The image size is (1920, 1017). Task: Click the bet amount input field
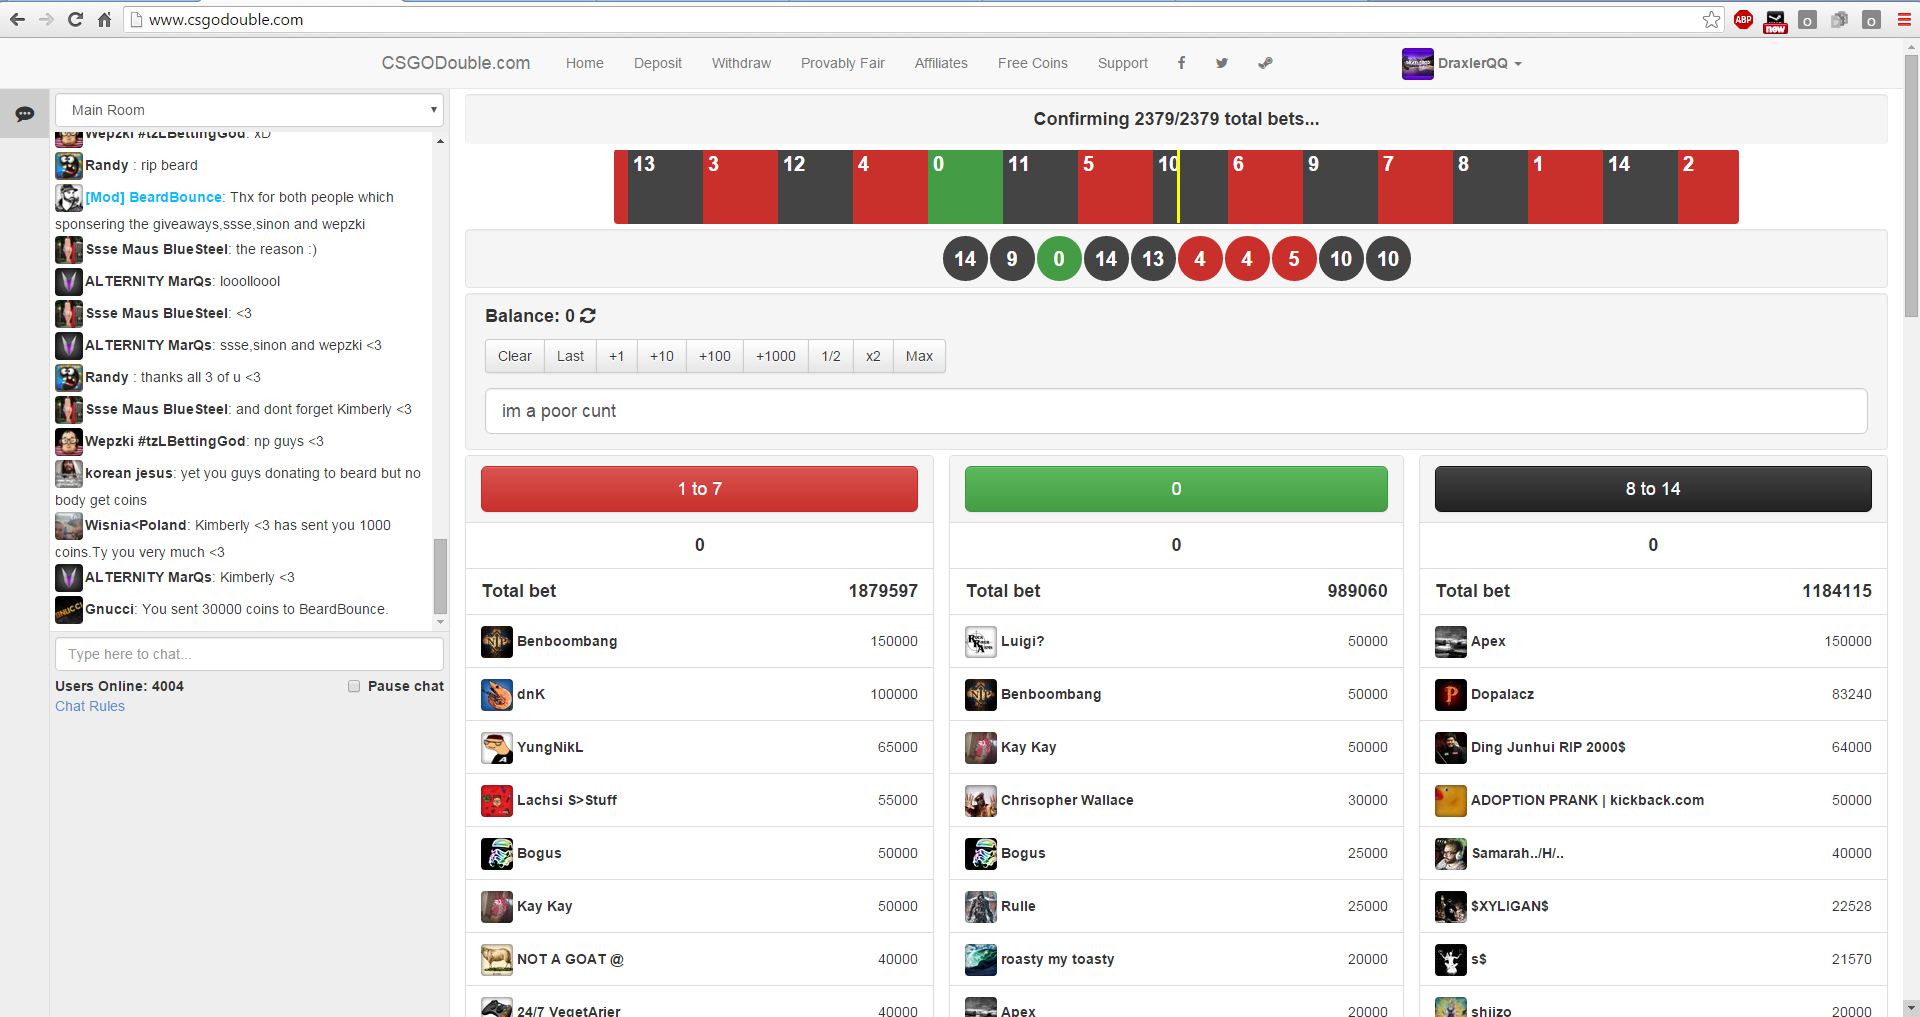1176,411
